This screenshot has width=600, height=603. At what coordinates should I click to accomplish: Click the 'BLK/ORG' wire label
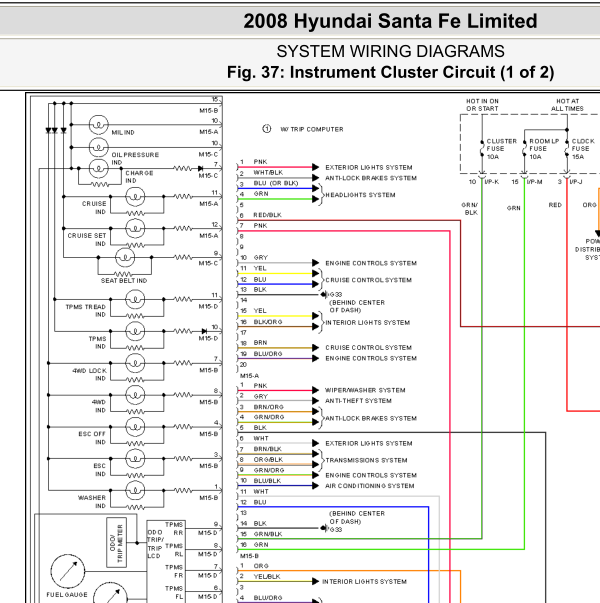point(268,321)
